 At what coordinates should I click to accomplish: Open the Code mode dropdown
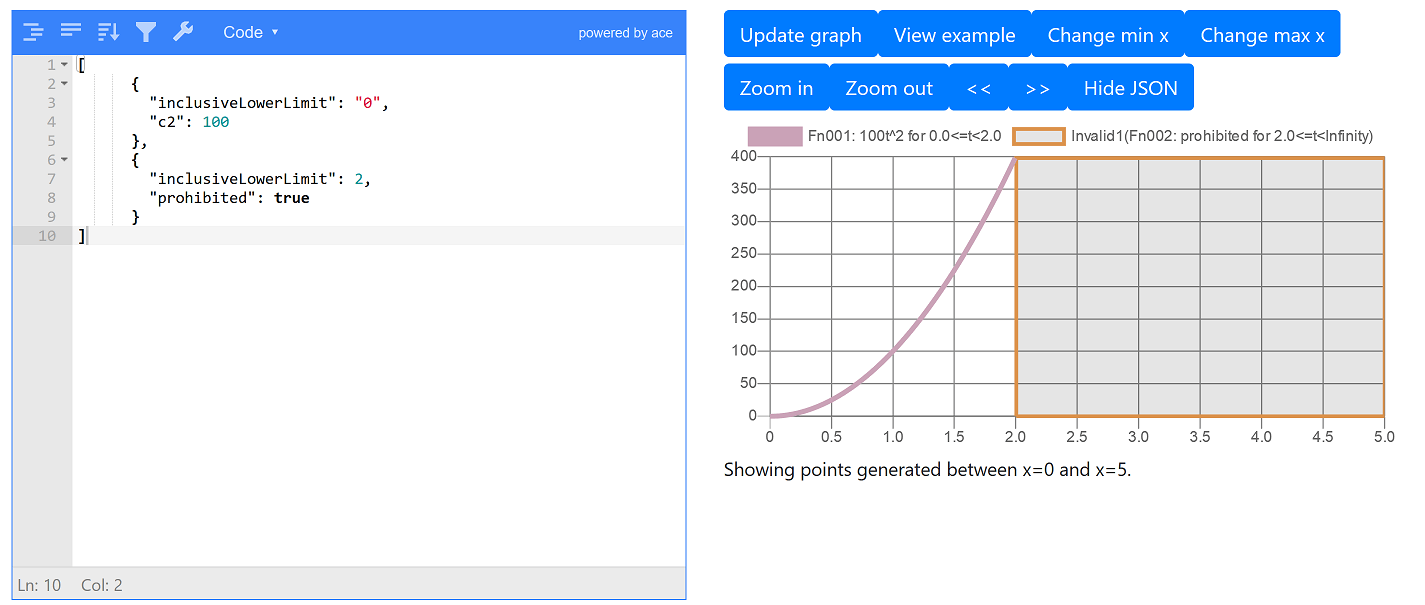click(x=250, y=32)
